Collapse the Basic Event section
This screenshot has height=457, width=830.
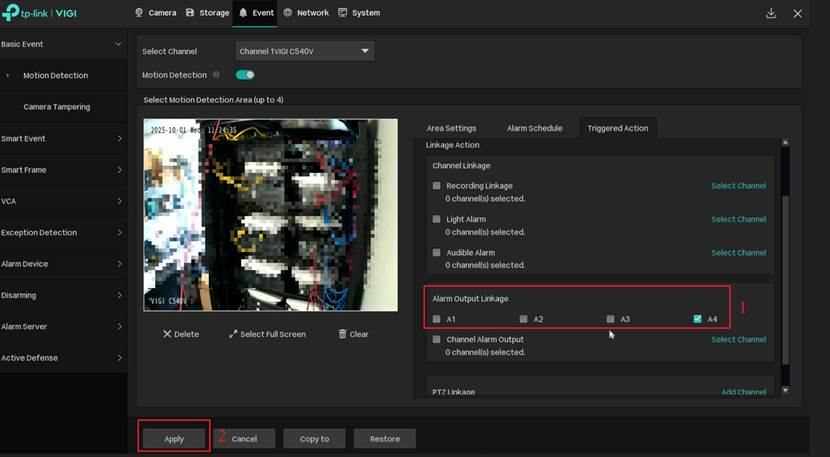click(118, 44)
